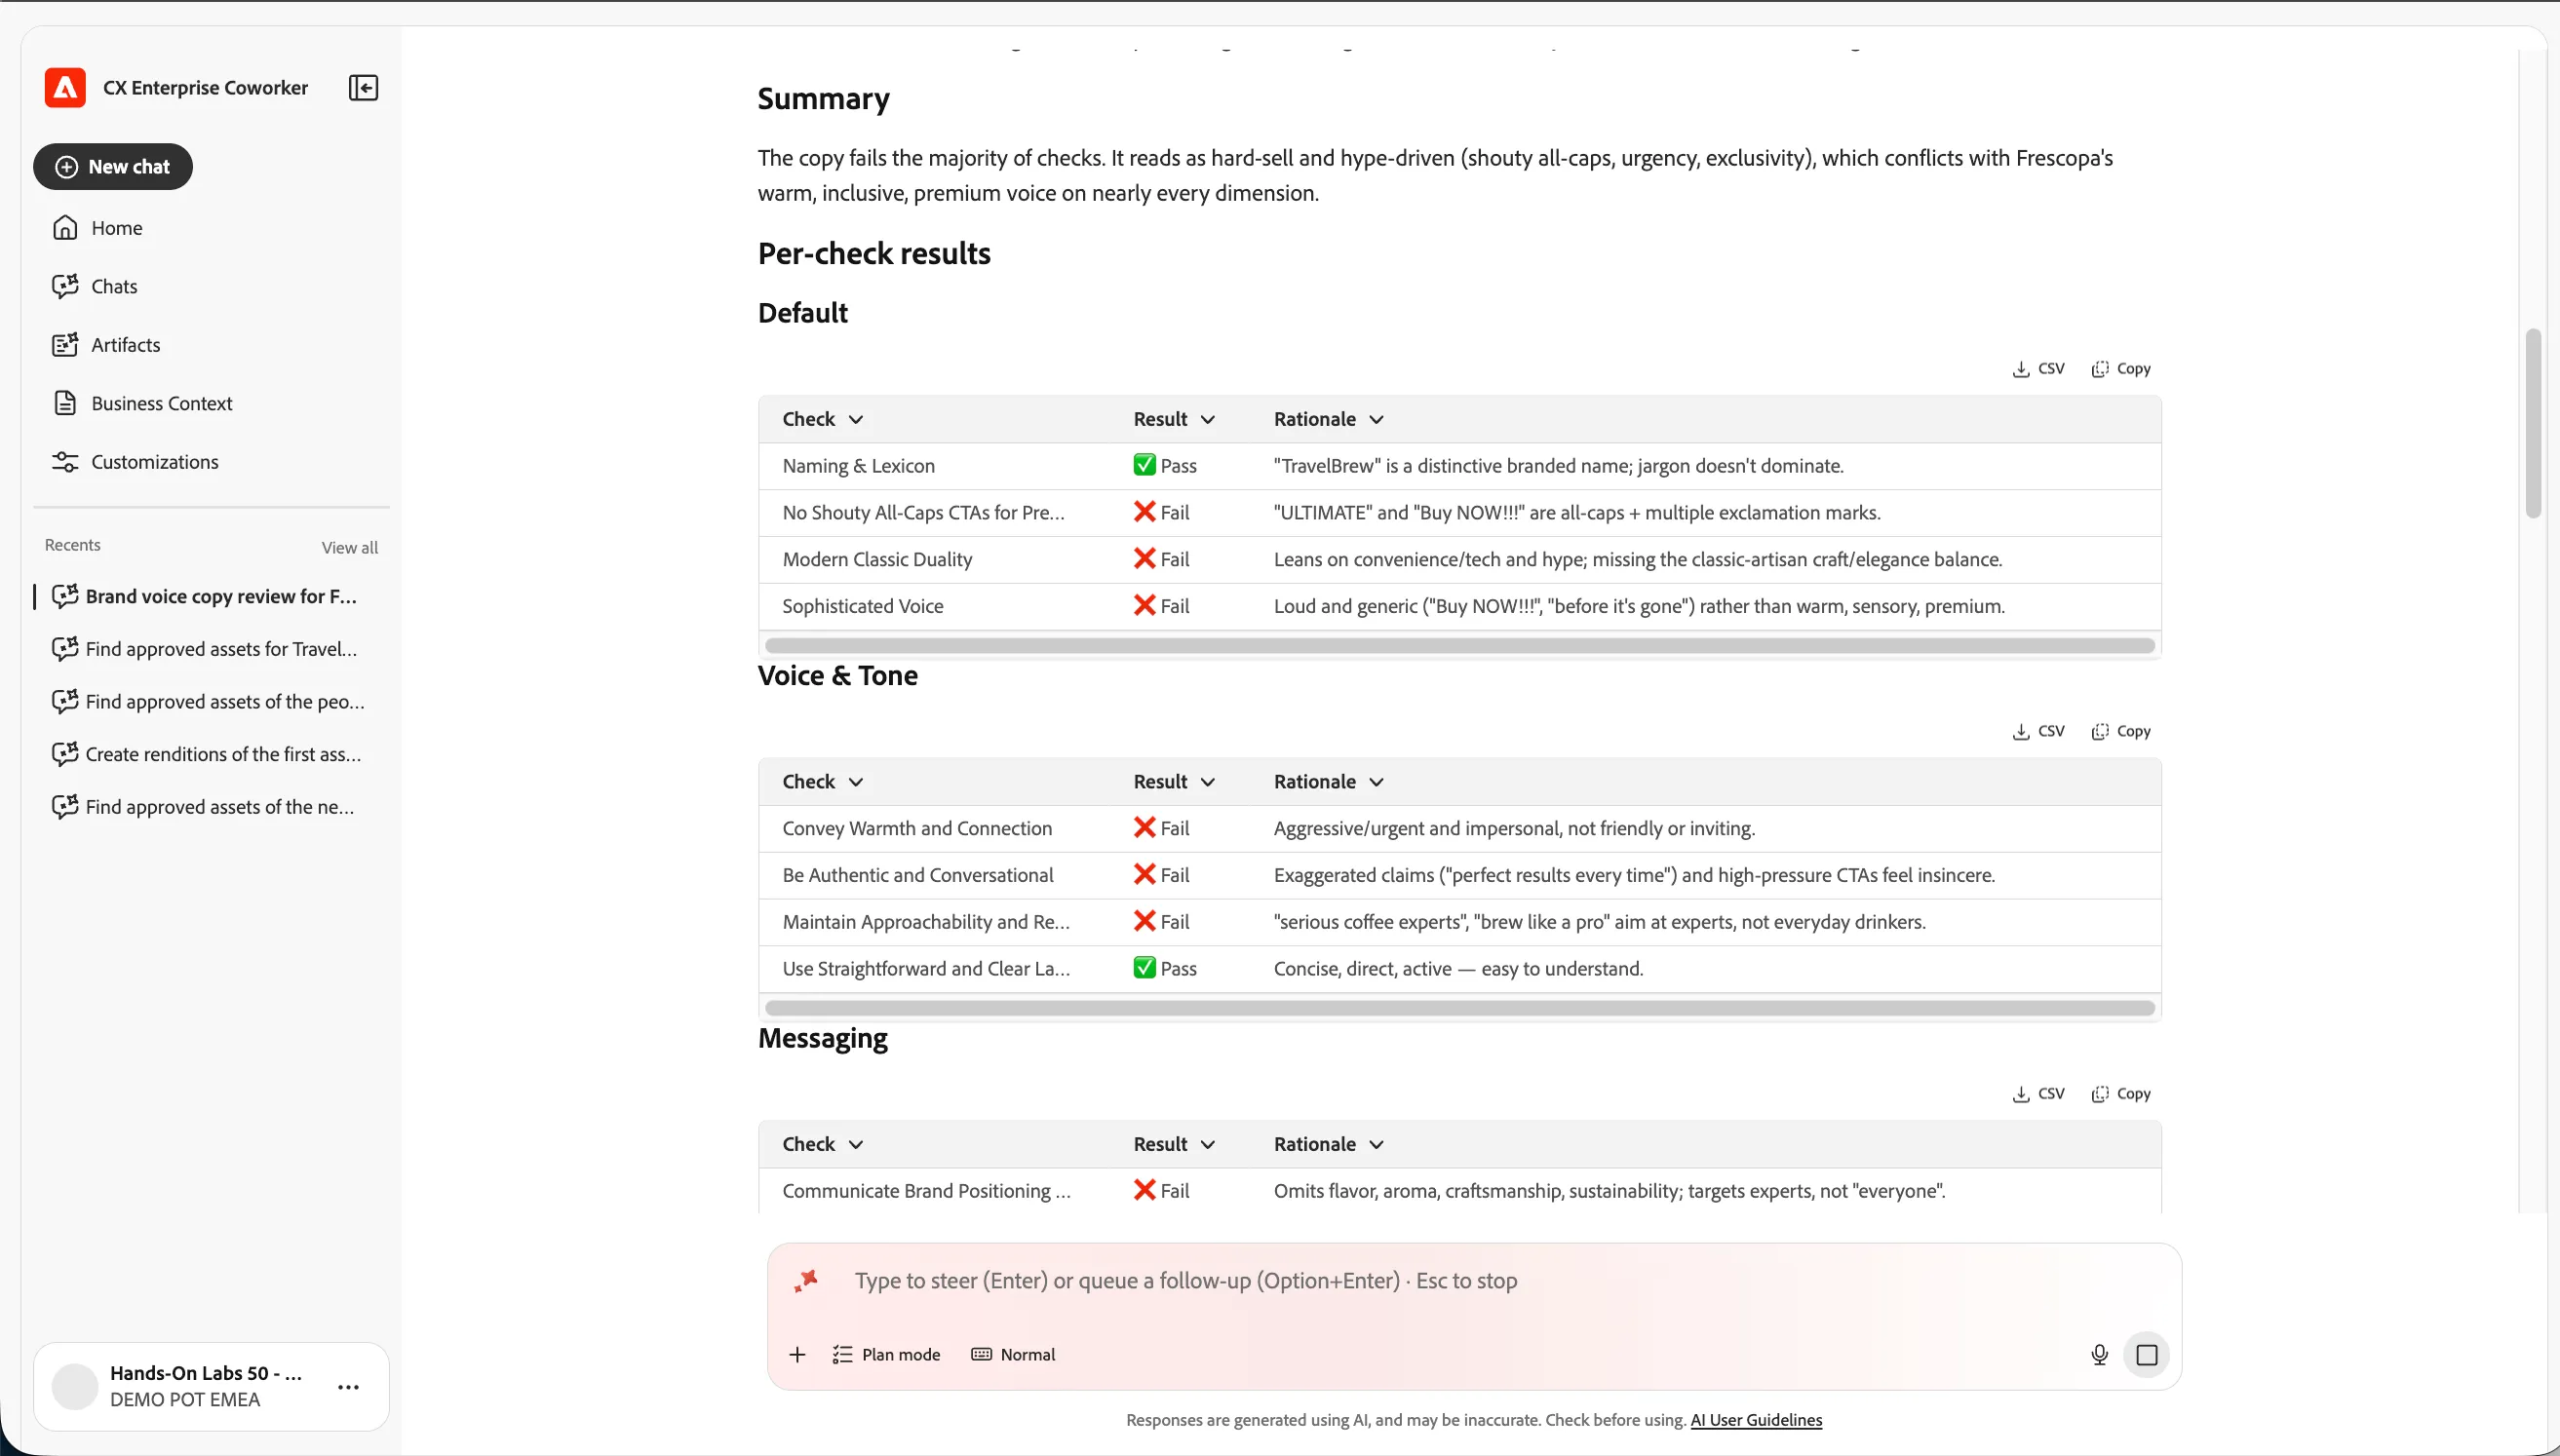Screen dimensions: 2560x1456
Task: Toggle Plan mode
Action: click(x=886, y=1355)
